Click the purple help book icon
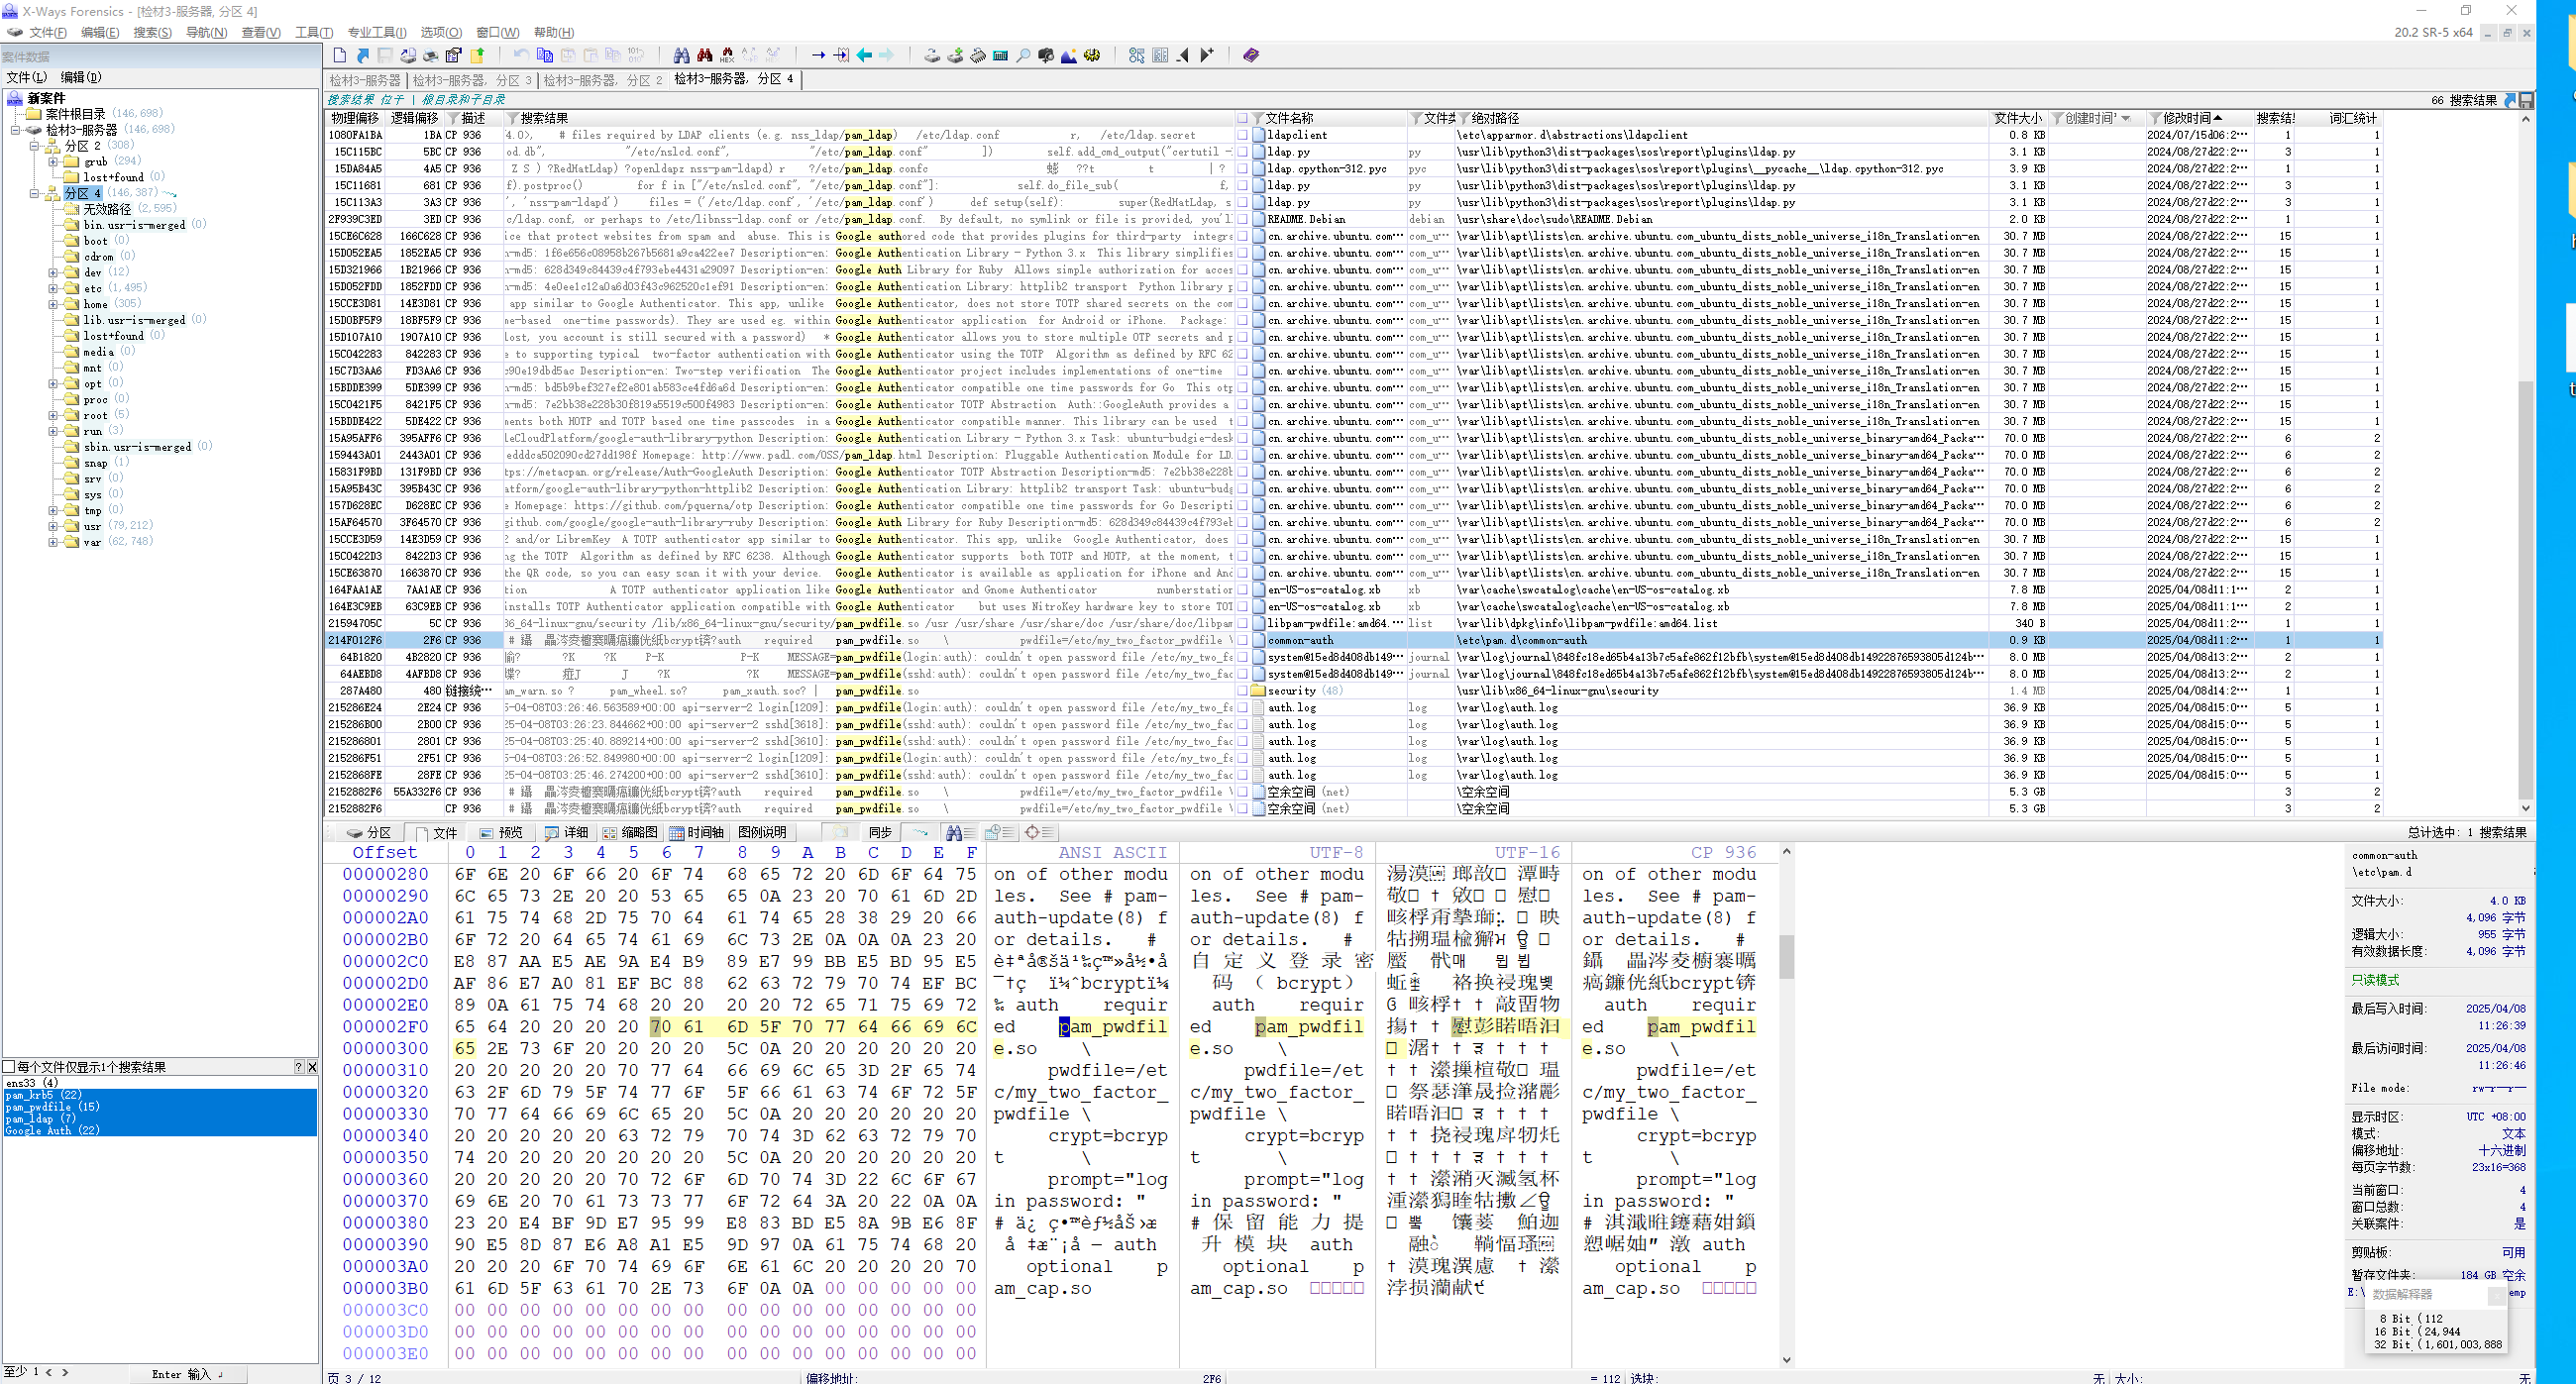This screenshot has height=1384, width=2576. pos(1250,55)
